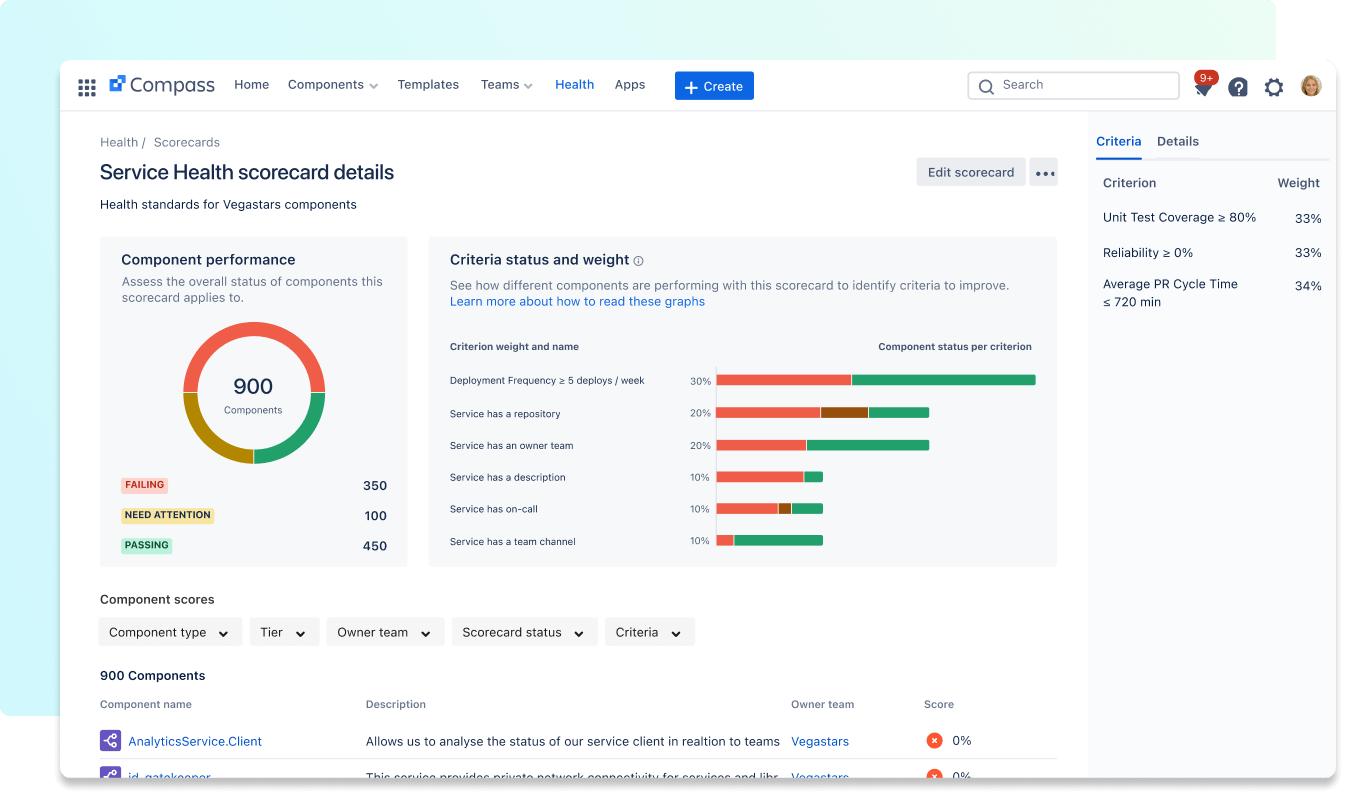Select the Health menu item
The width and height of the screenshot is (1345, 794).
[x=575, y=85]
